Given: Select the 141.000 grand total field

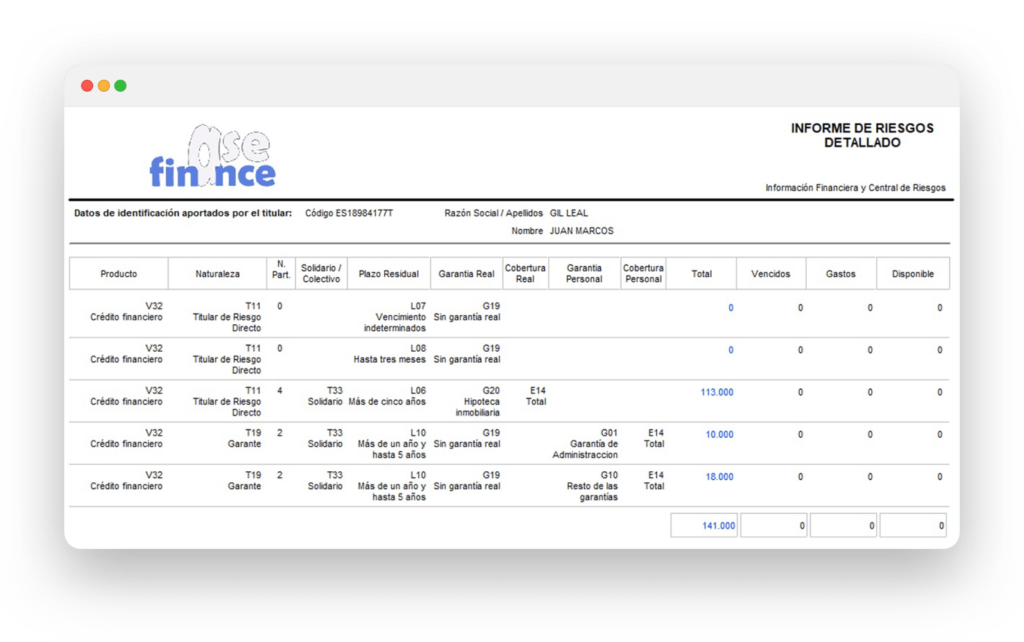Looking at the screenshot, I should point(704,525).
